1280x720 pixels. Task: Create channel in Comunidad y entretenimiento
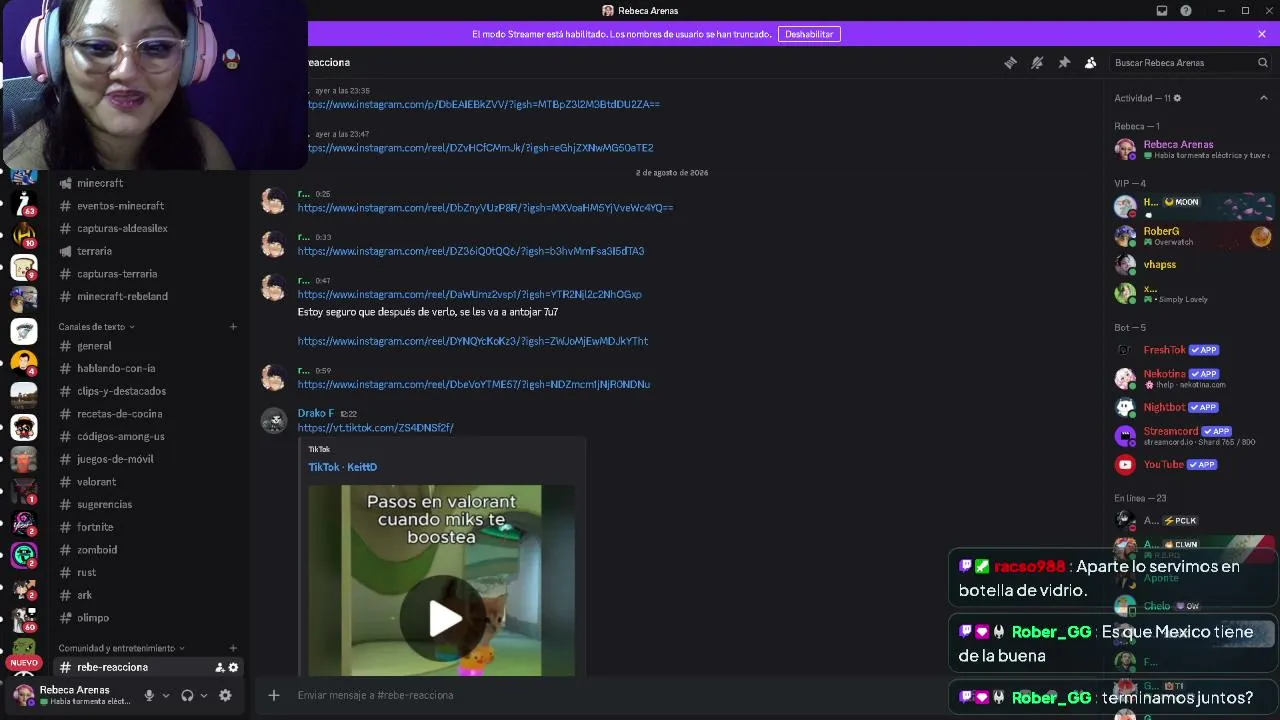233,648
